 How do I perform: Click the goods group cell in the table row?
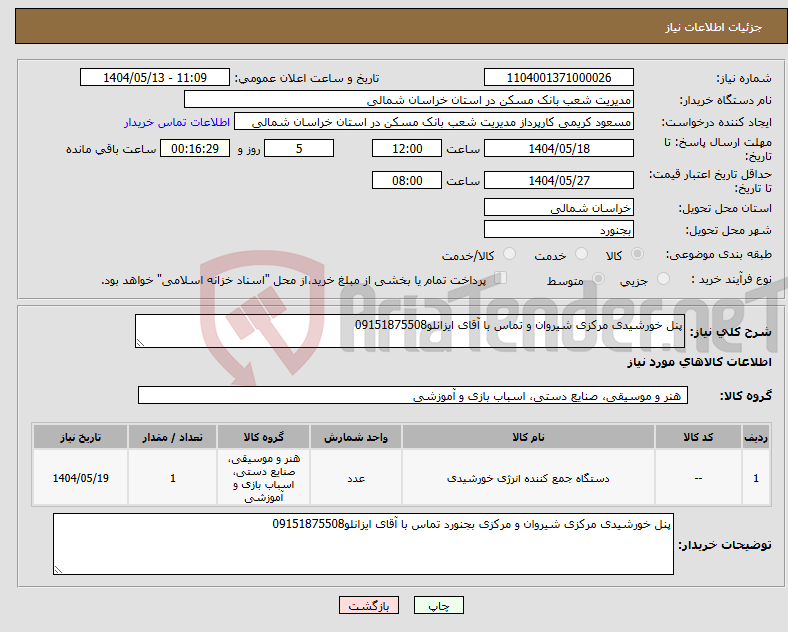click(264, 478)
